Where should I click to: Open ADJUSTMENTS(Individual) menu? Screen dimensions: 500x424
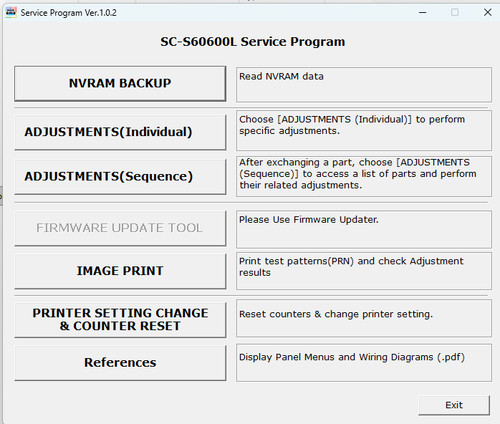click(x=120, y=132)
